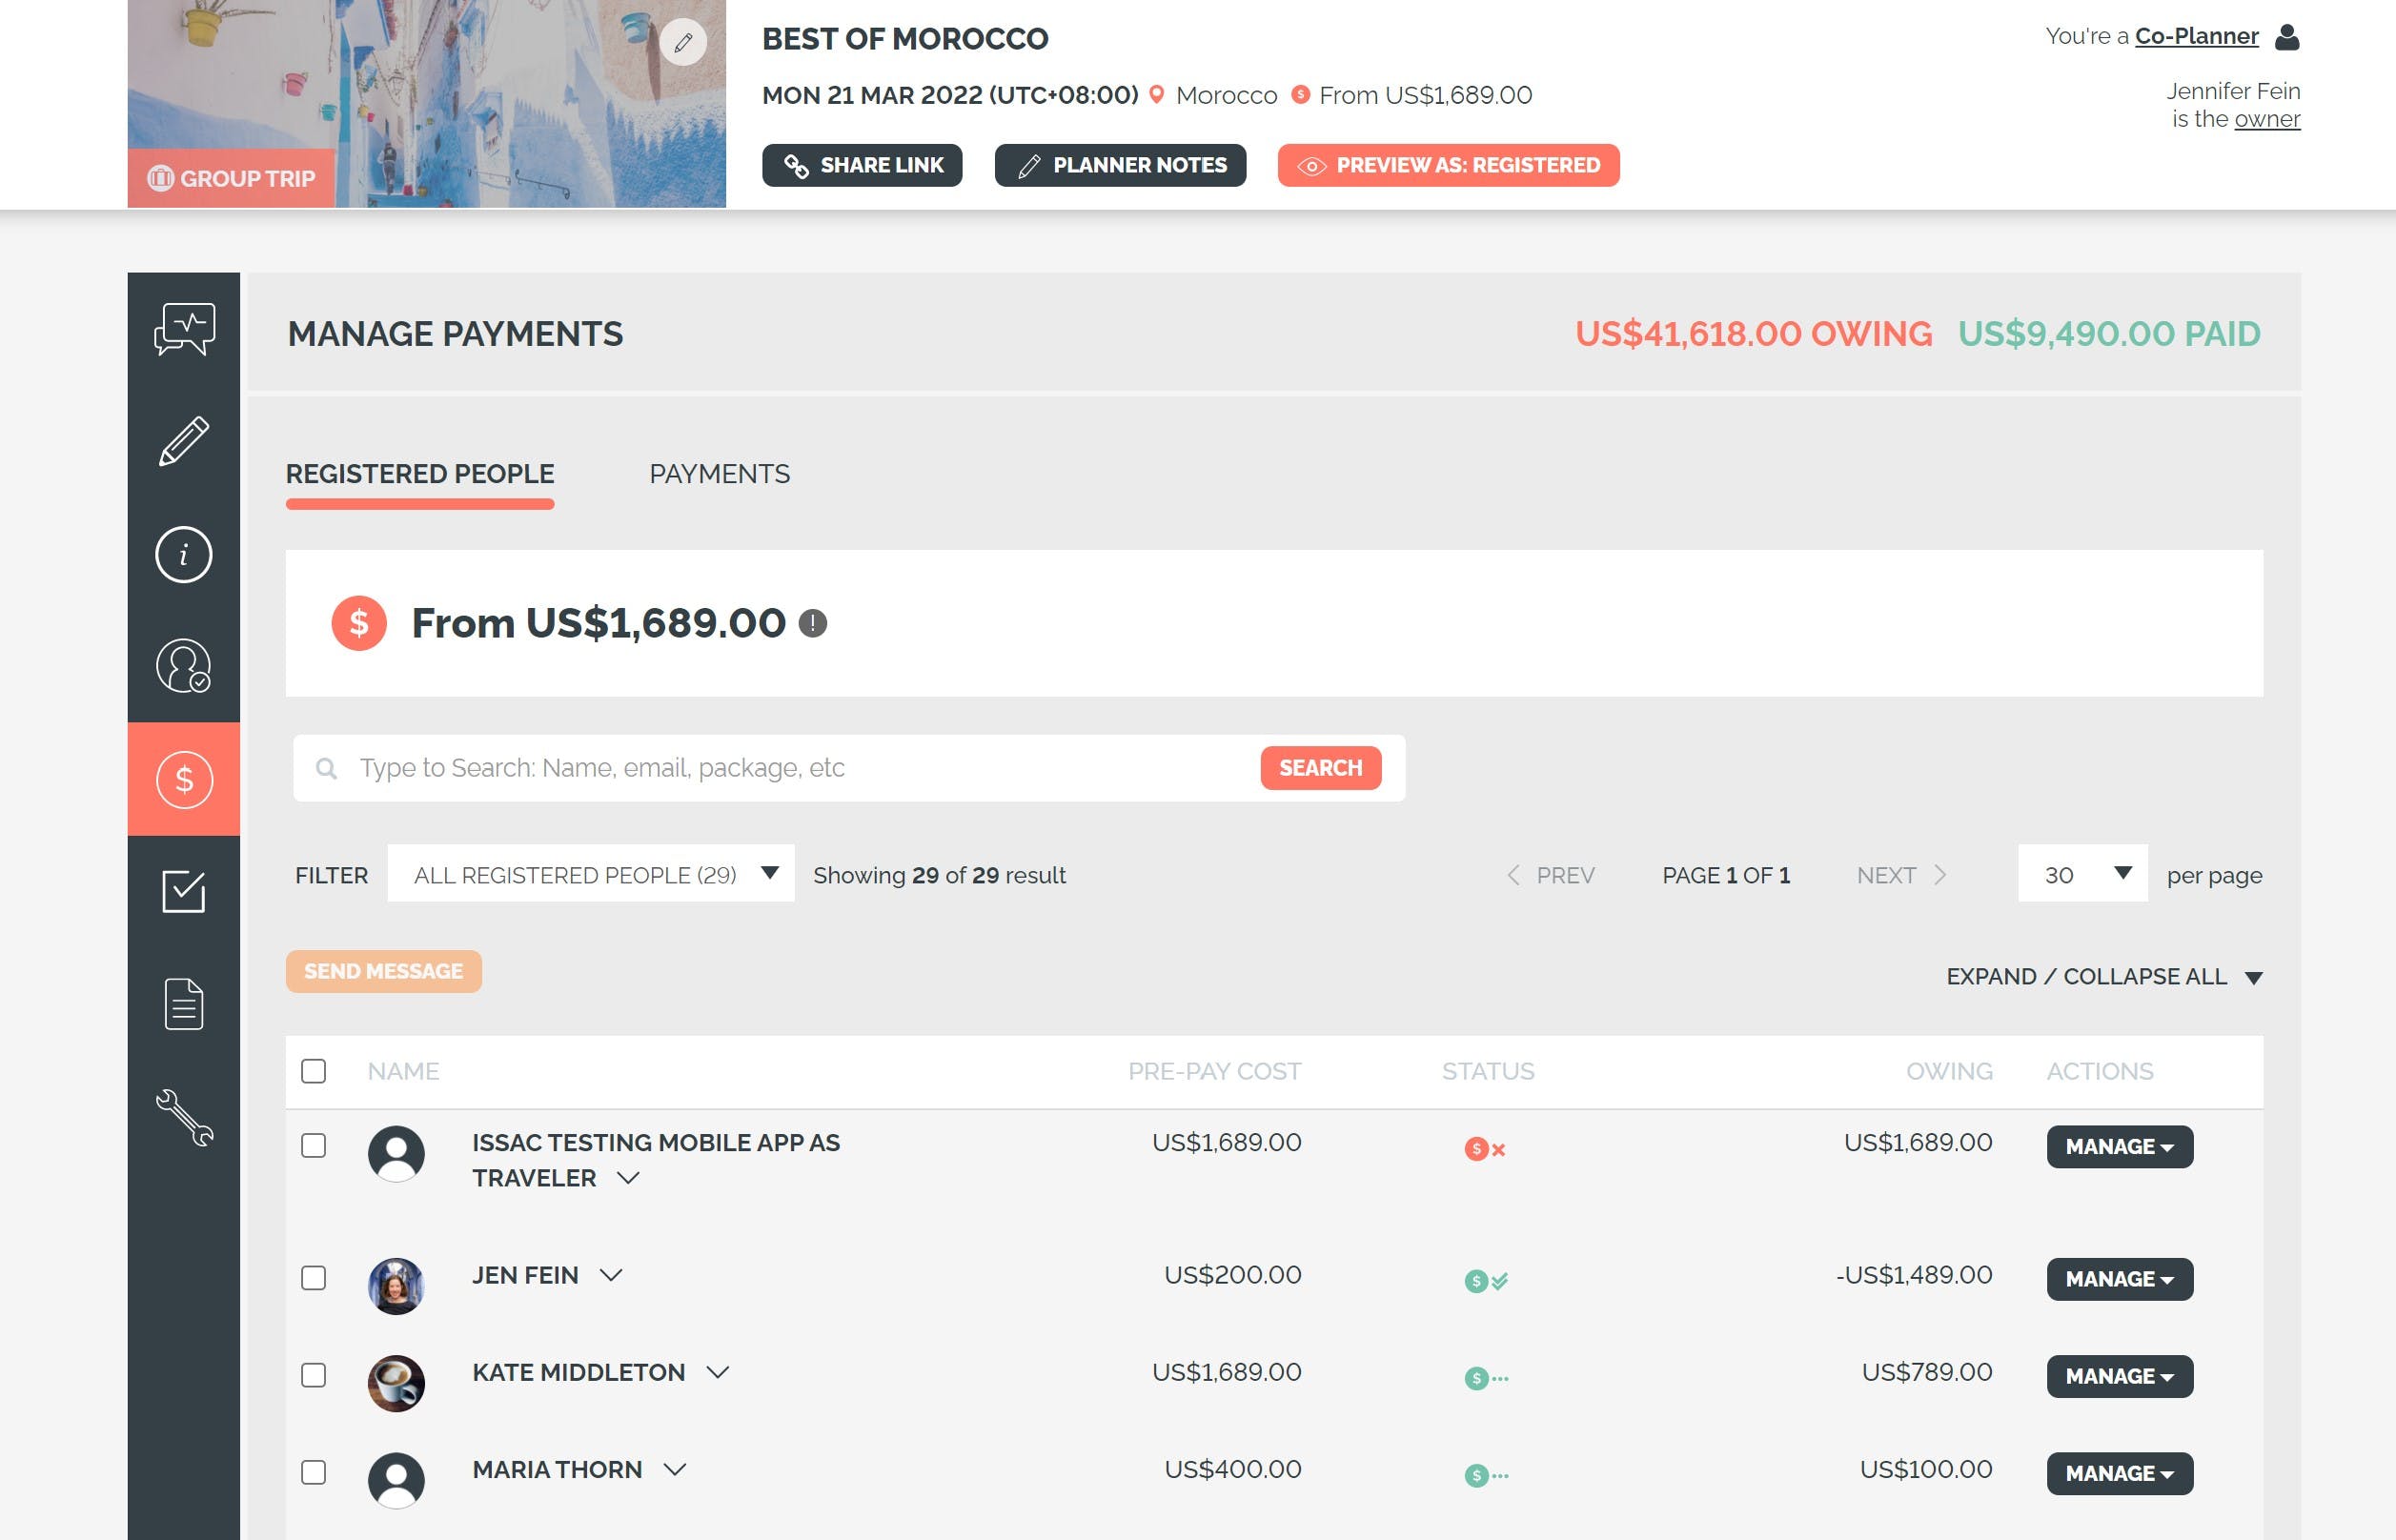
Task: Select Kate Middleton's row checkbox
Action: click(x=314, y=1375)
